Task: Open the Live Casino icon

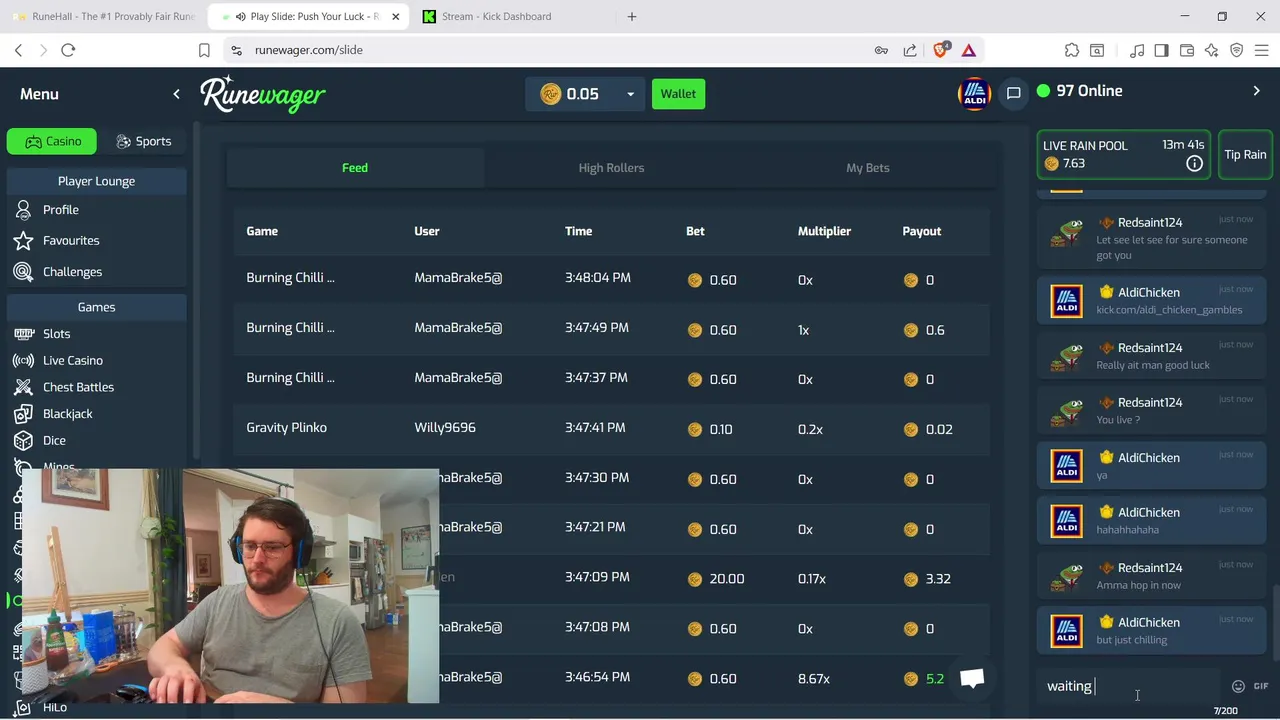Action: (x=24, y=360)
